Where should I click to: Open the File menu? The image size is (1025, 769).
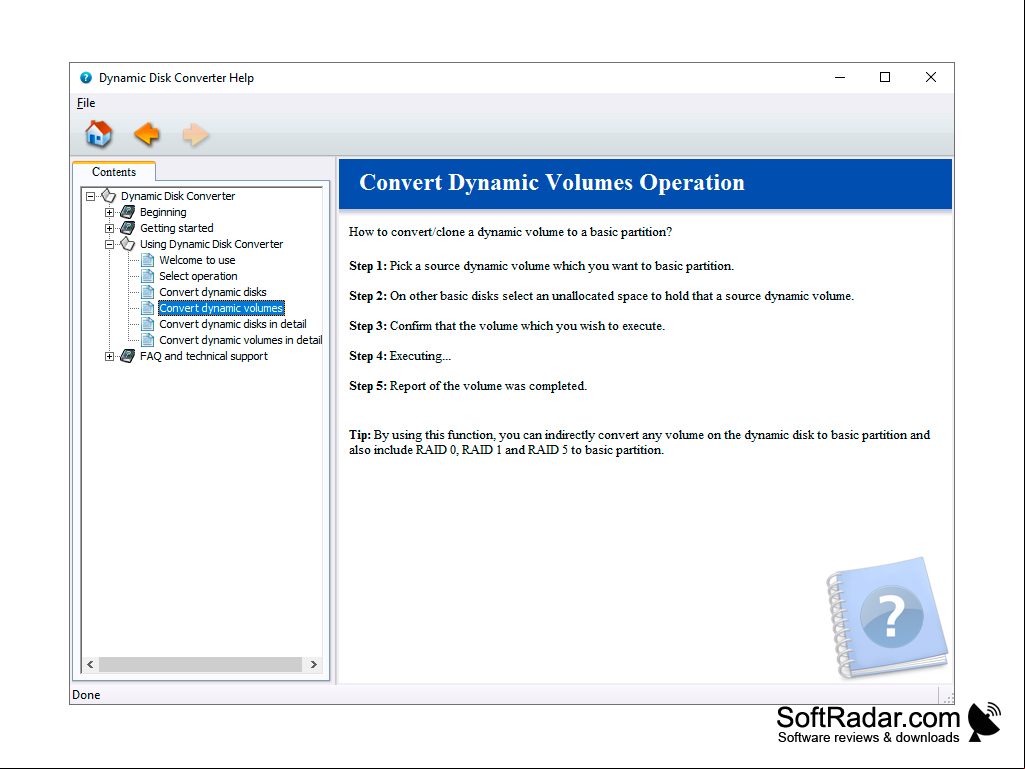[x=86, y=103]
